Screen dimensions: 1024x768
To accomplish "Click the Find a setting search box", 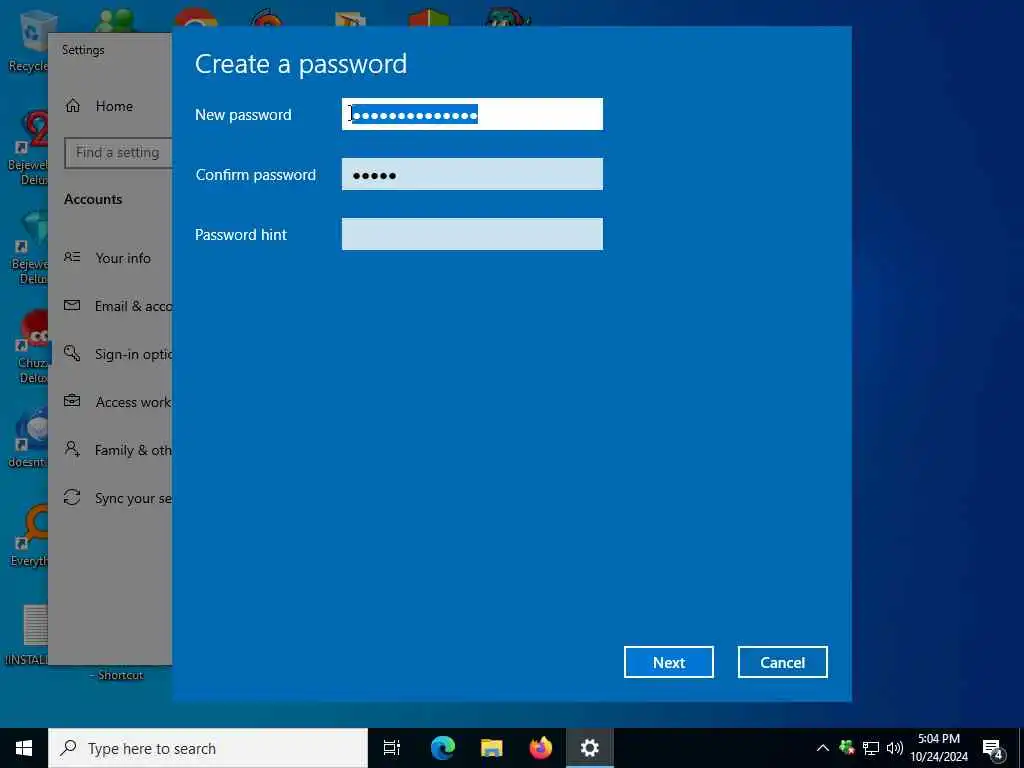I will click(118, 153).
